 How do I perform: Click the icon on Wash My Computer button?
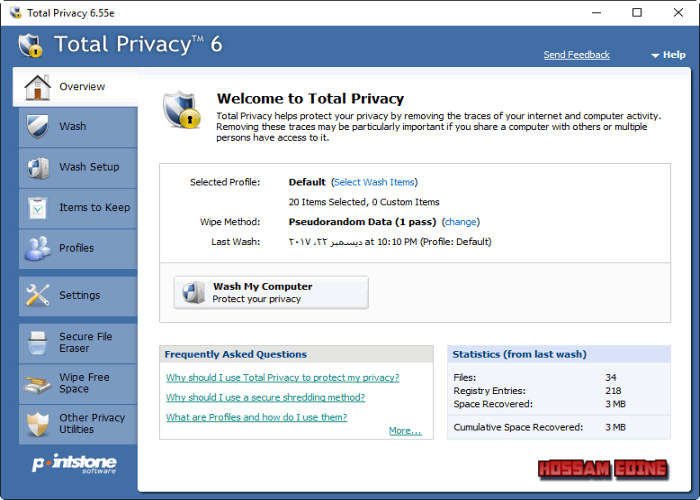click(x=194, y=292)
